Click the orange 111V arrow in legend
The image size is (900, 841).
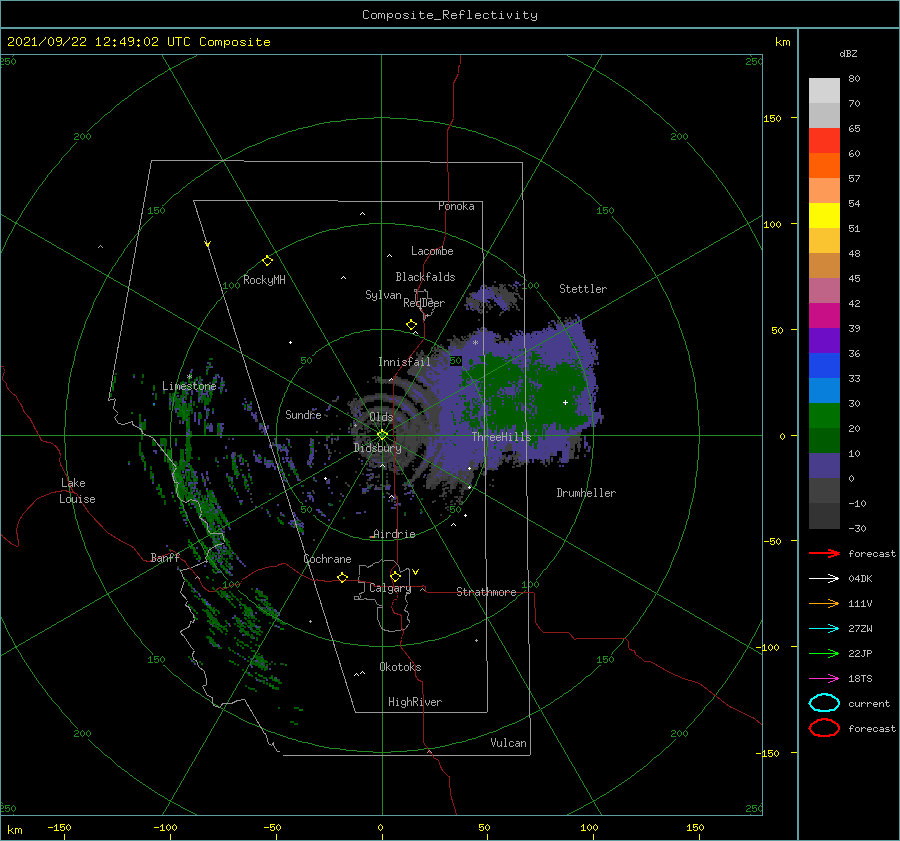[x=824, y=603]
